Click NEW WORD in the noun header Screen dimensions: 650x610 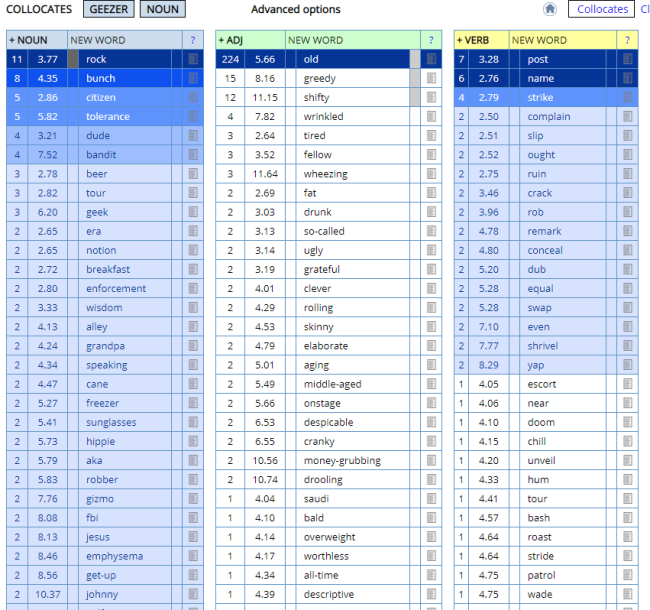(x=98, y=40)
